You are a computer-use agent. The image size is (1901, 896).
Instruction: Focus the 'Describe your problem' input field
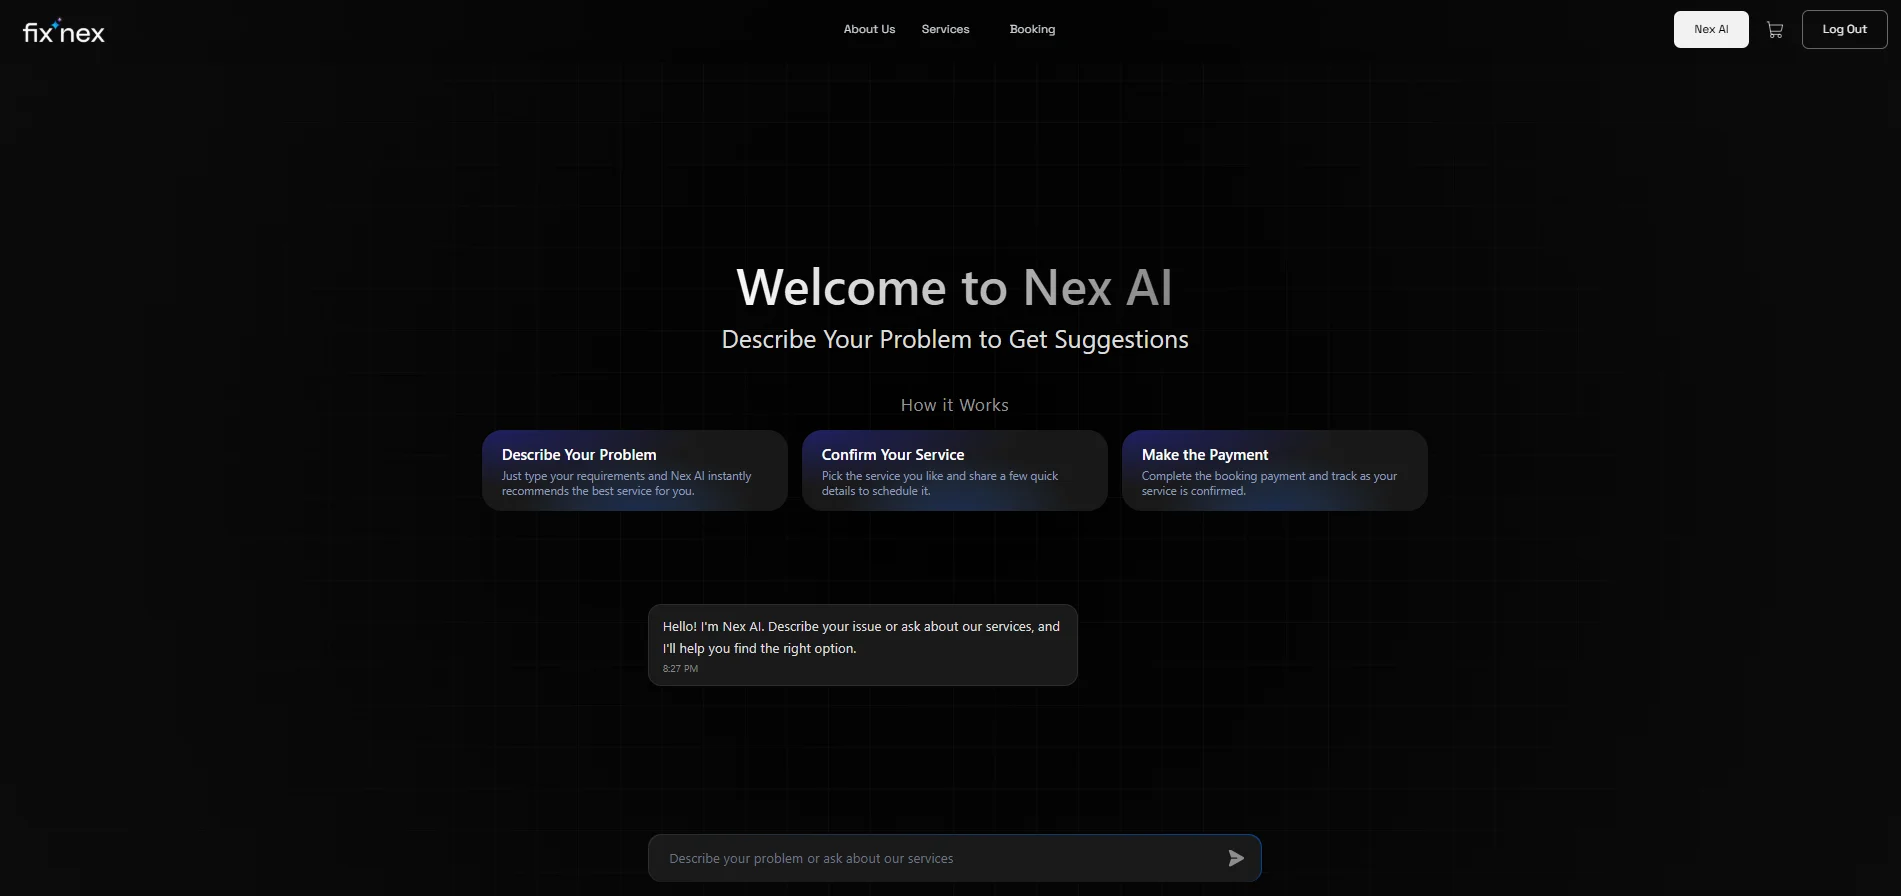(x=935, y=858)
